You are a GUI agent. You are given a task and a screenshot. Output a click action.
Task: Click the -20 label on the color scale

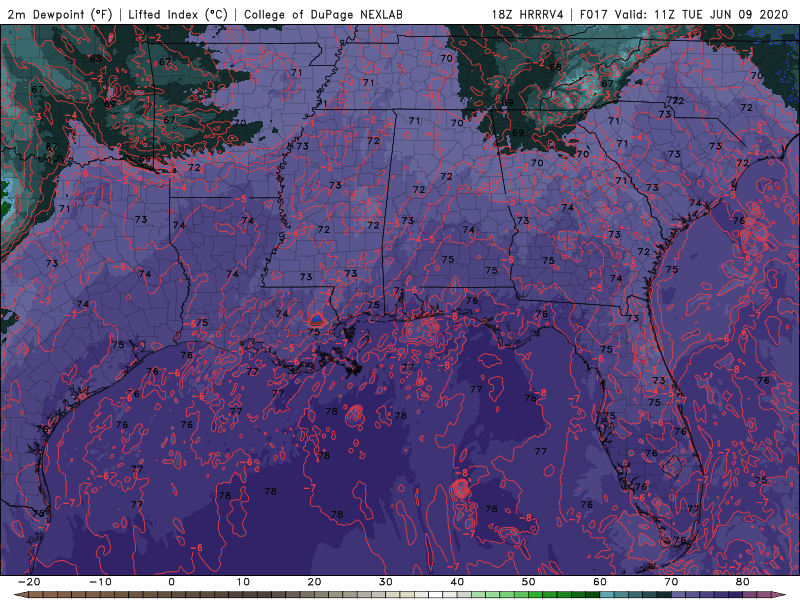(x=29, y=582)
